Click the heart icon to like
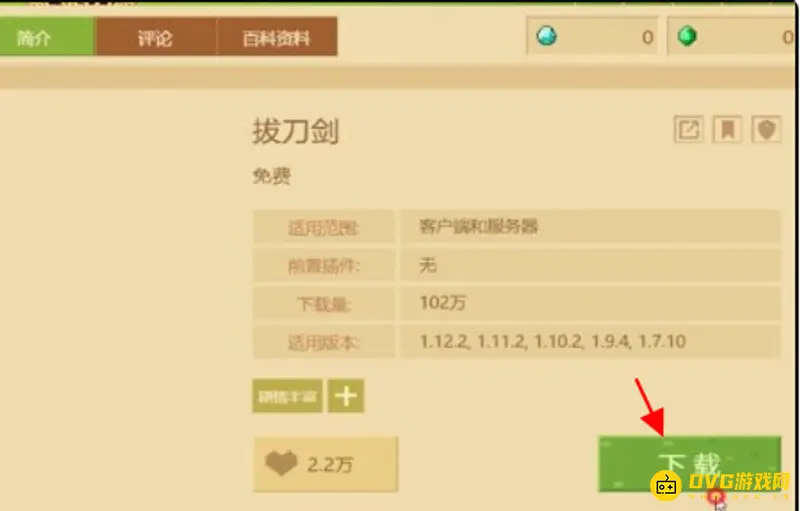 281,464
